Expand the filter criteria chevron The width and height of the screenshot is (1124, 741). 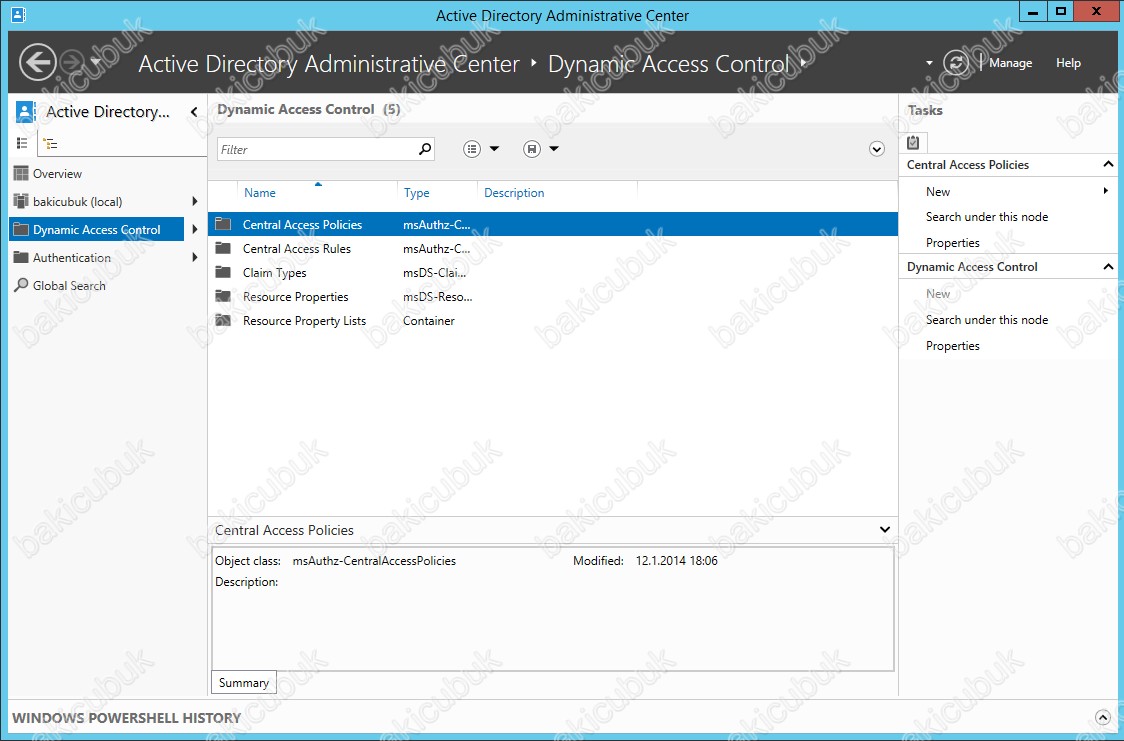pos(877,149)
